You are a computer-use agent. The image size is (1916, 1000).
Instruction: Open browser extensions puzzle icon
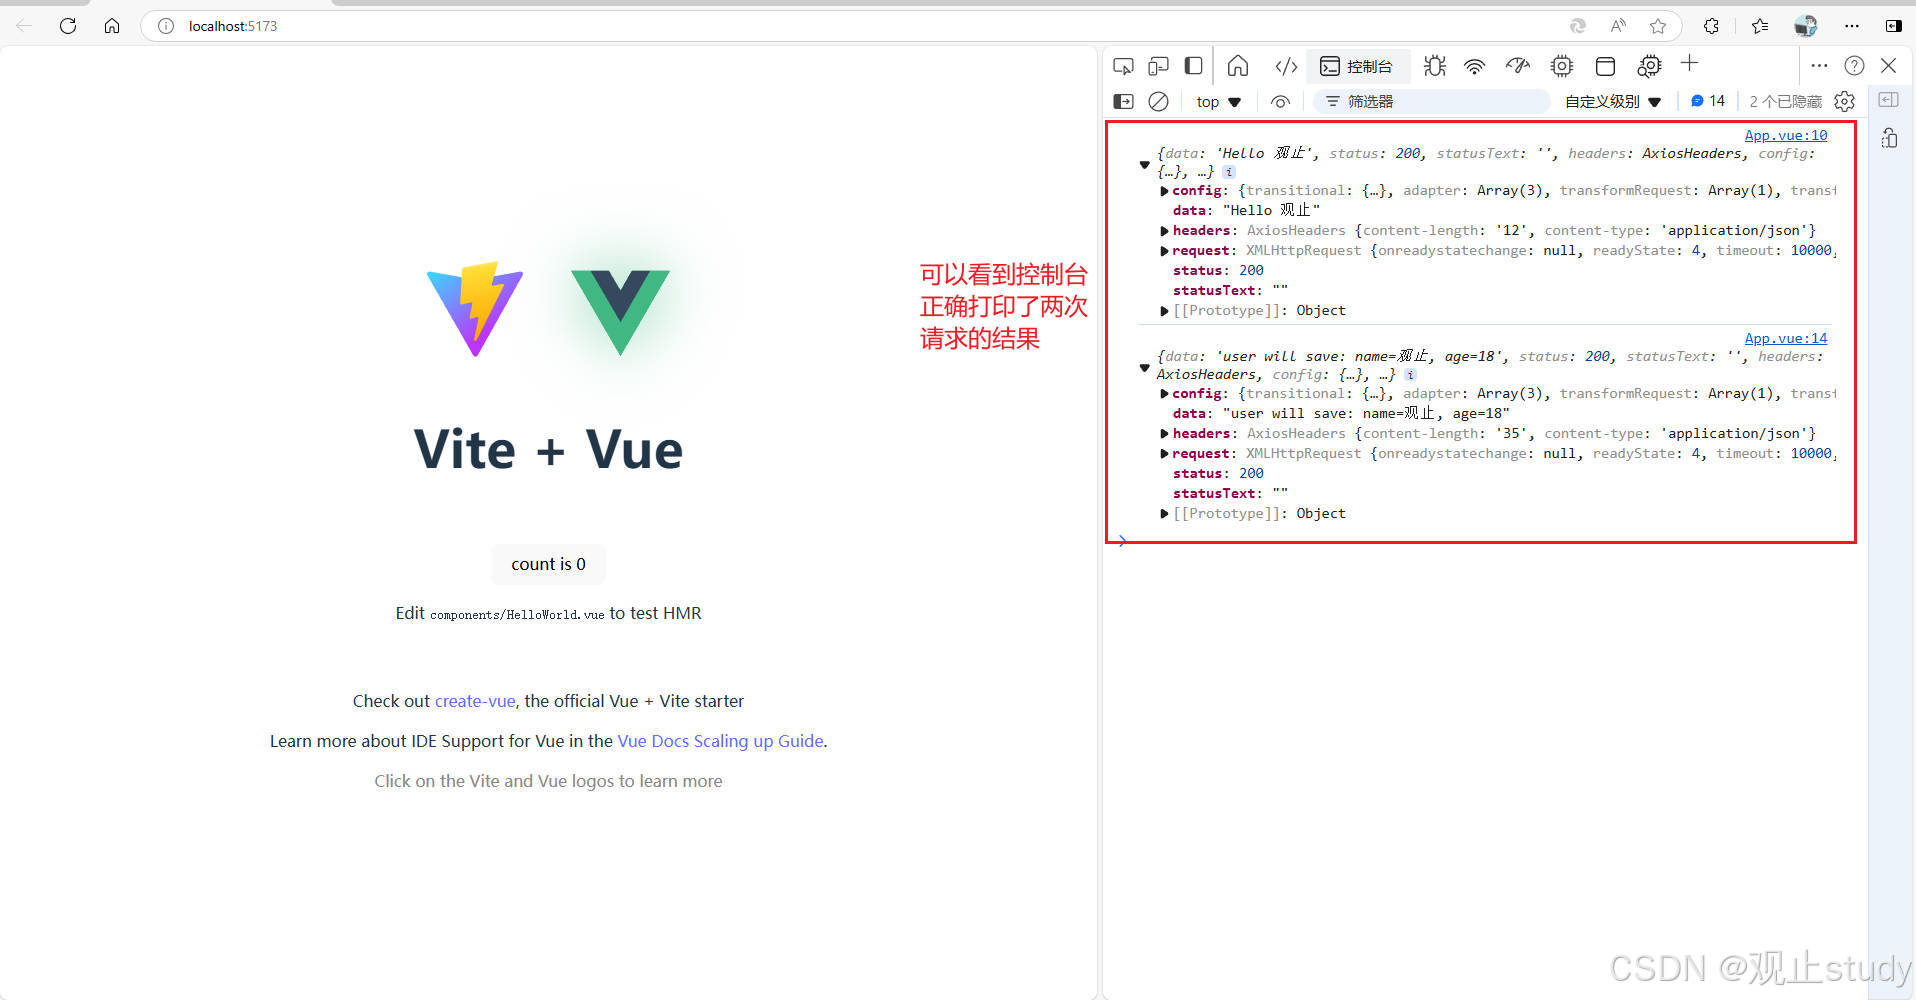click(x=1711, y=26)
